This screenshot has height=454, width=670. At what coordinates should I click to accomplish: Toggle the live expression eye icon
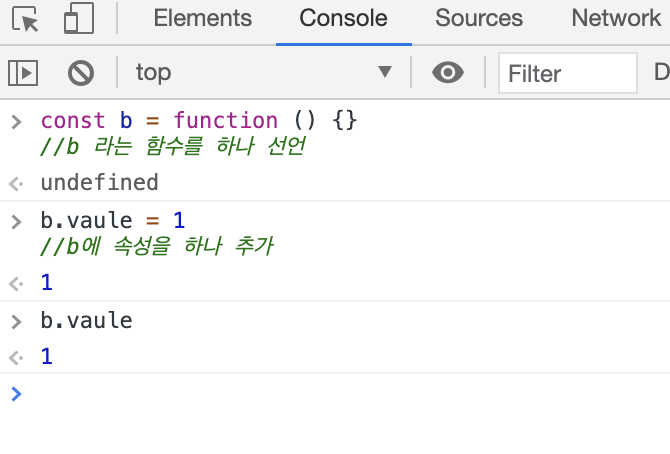tap(448, 72)
